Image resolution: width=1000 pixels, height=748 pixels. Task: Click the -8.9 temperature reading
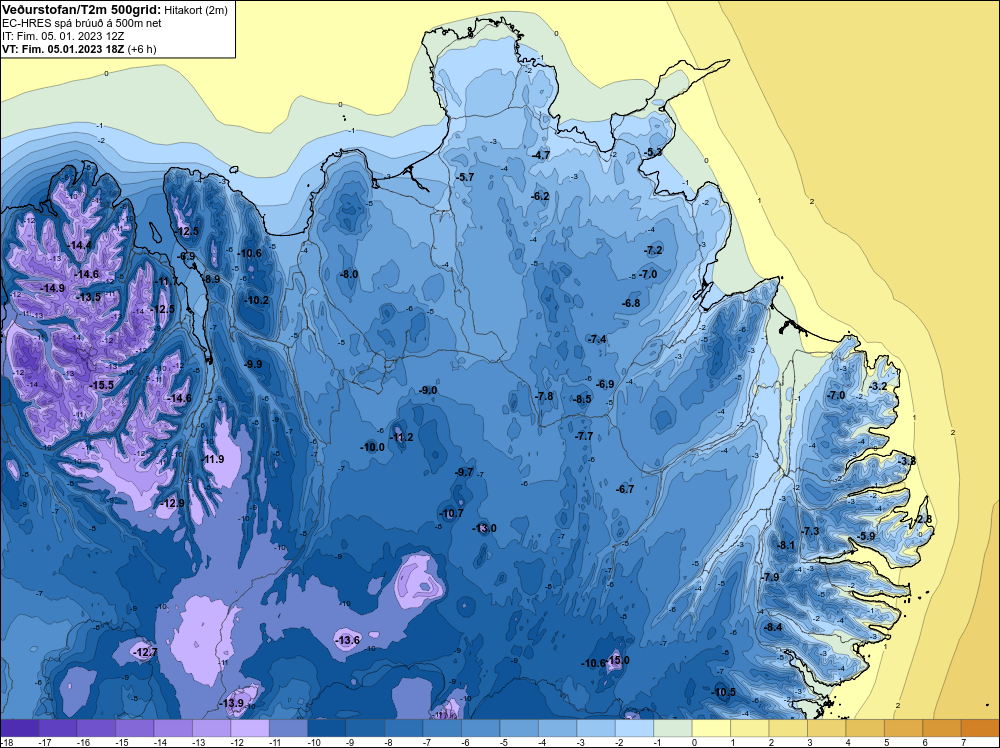coord(212,279)
